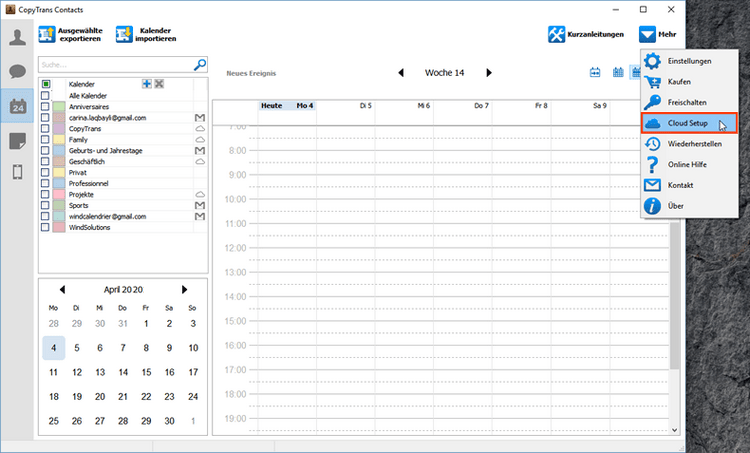Click the magnifier search icon
The height and width of the screenshot is (453, 750).
pyautogui.click(x=200, y=65)
